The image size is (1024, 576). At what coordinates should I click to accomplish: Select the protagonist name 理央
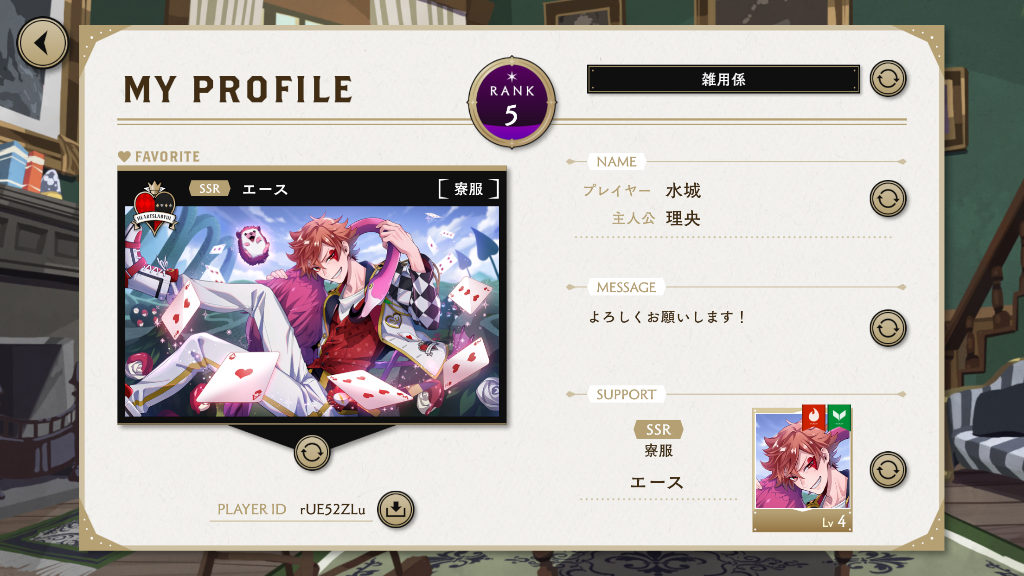click(683, 218)
